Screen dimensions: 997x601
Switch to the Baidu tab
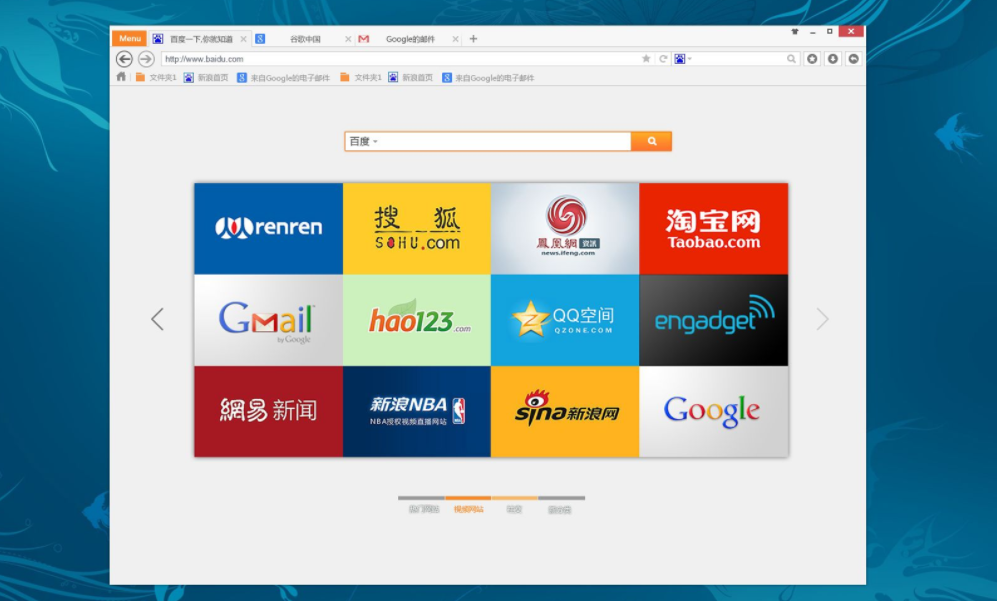200,39
